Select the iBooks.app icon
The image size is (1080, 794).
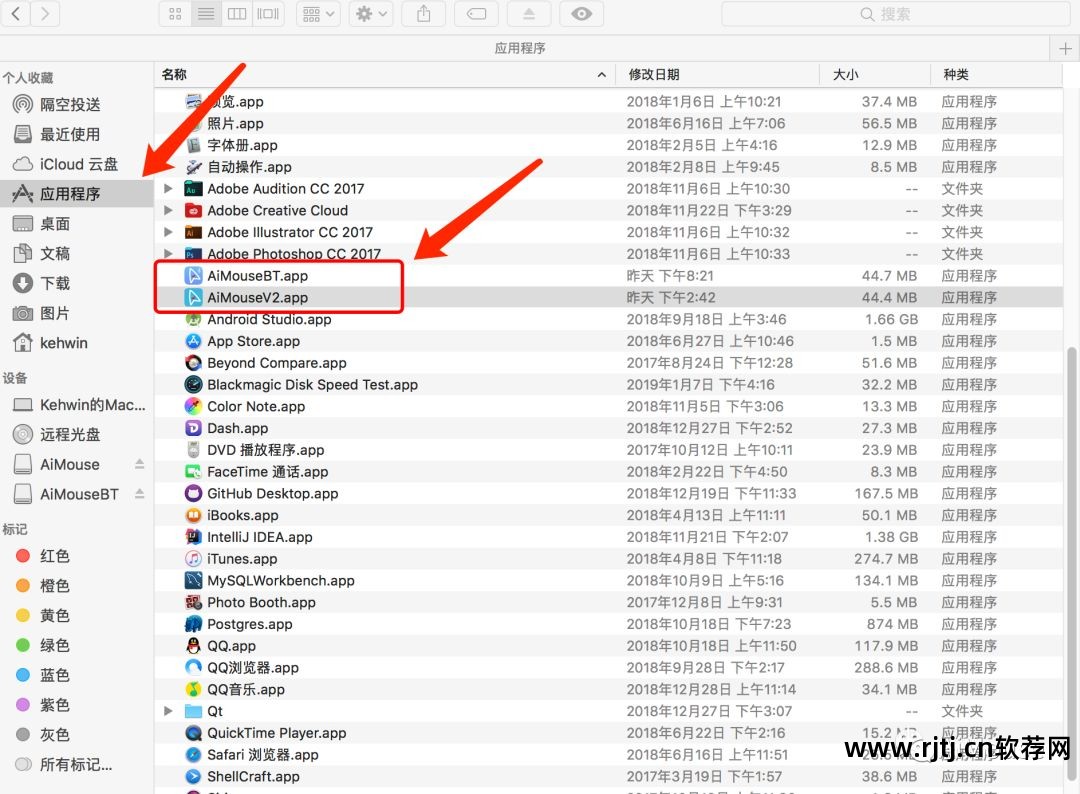(194, 515)
